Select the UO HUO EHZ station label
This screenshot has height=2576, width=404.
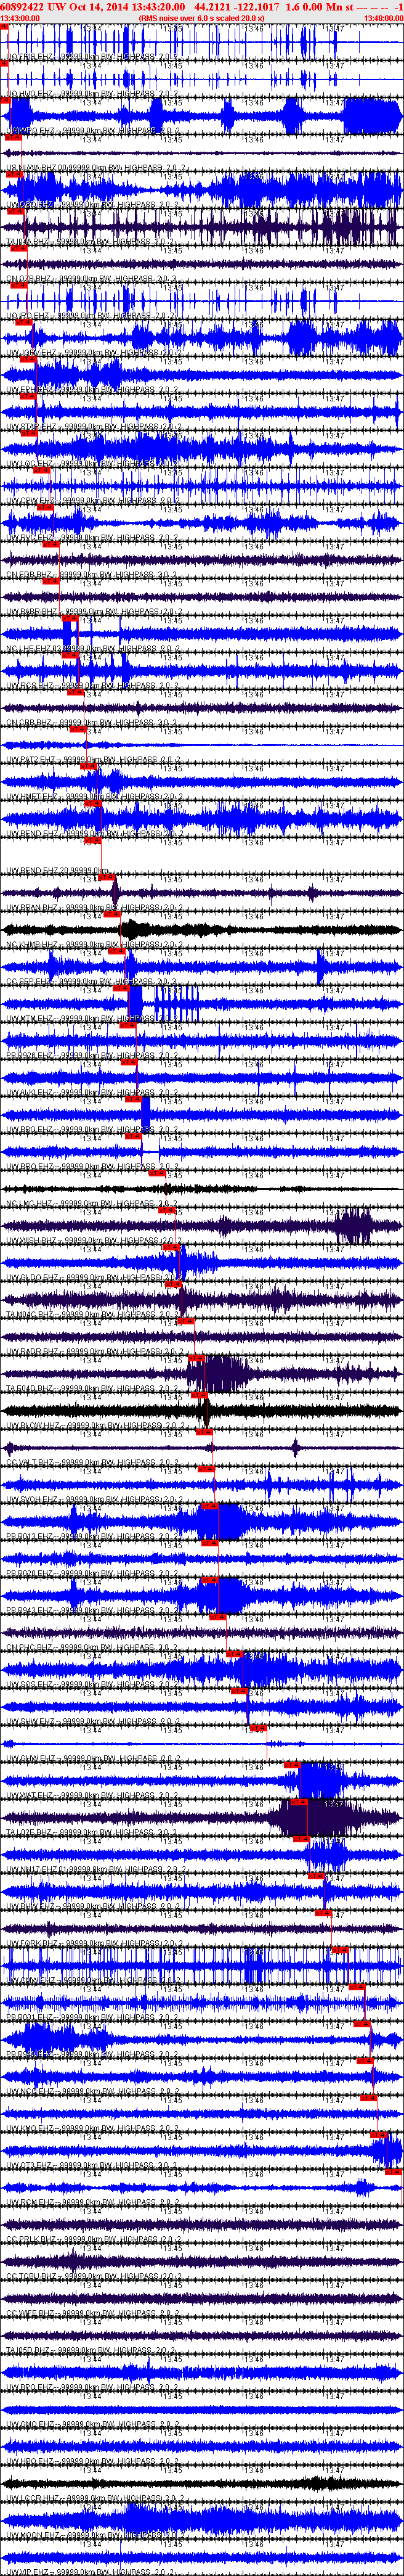tap(93, 94)
